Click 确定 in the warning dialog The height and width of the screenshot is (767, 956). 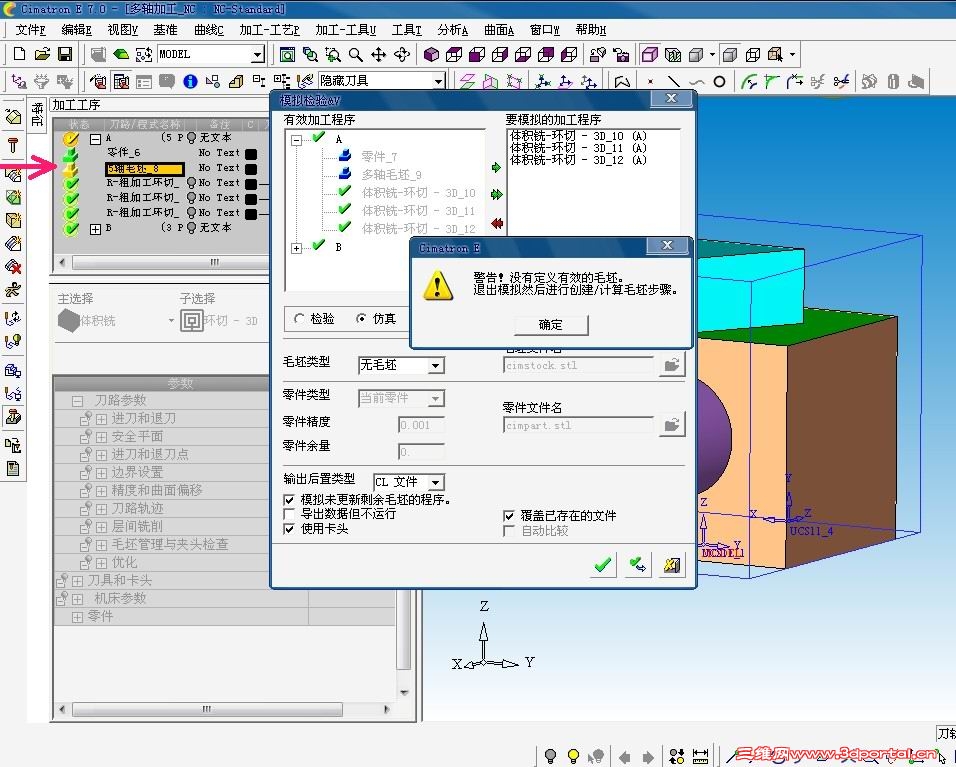[551, 325]
